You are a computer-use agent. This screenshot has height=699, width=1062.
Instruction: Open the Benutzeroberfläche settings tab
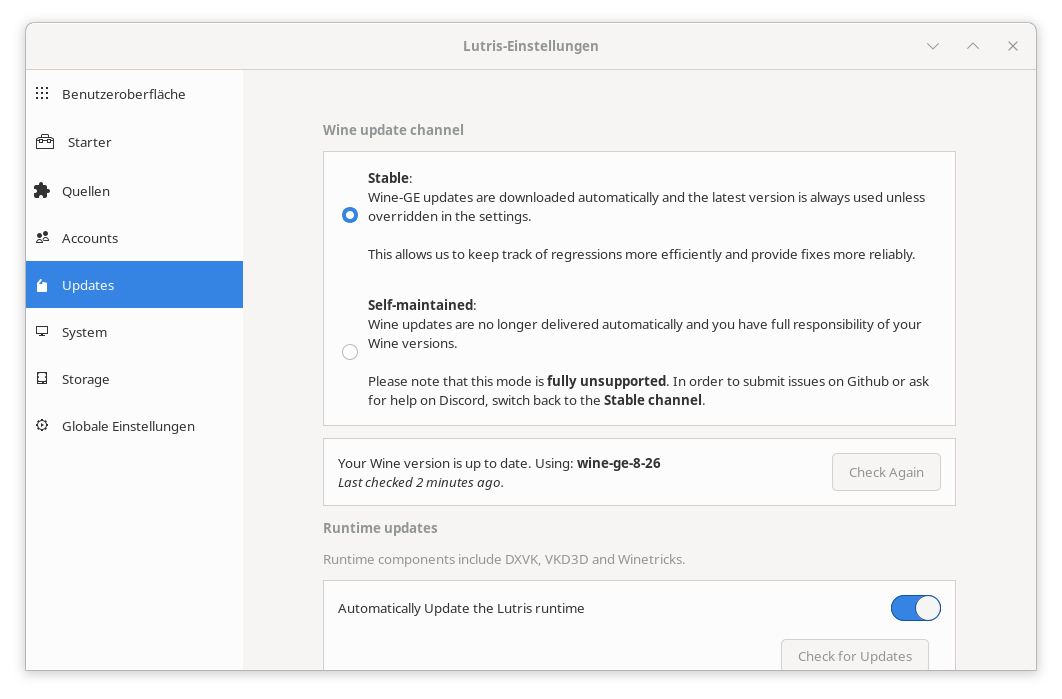(x=124, y=94)
